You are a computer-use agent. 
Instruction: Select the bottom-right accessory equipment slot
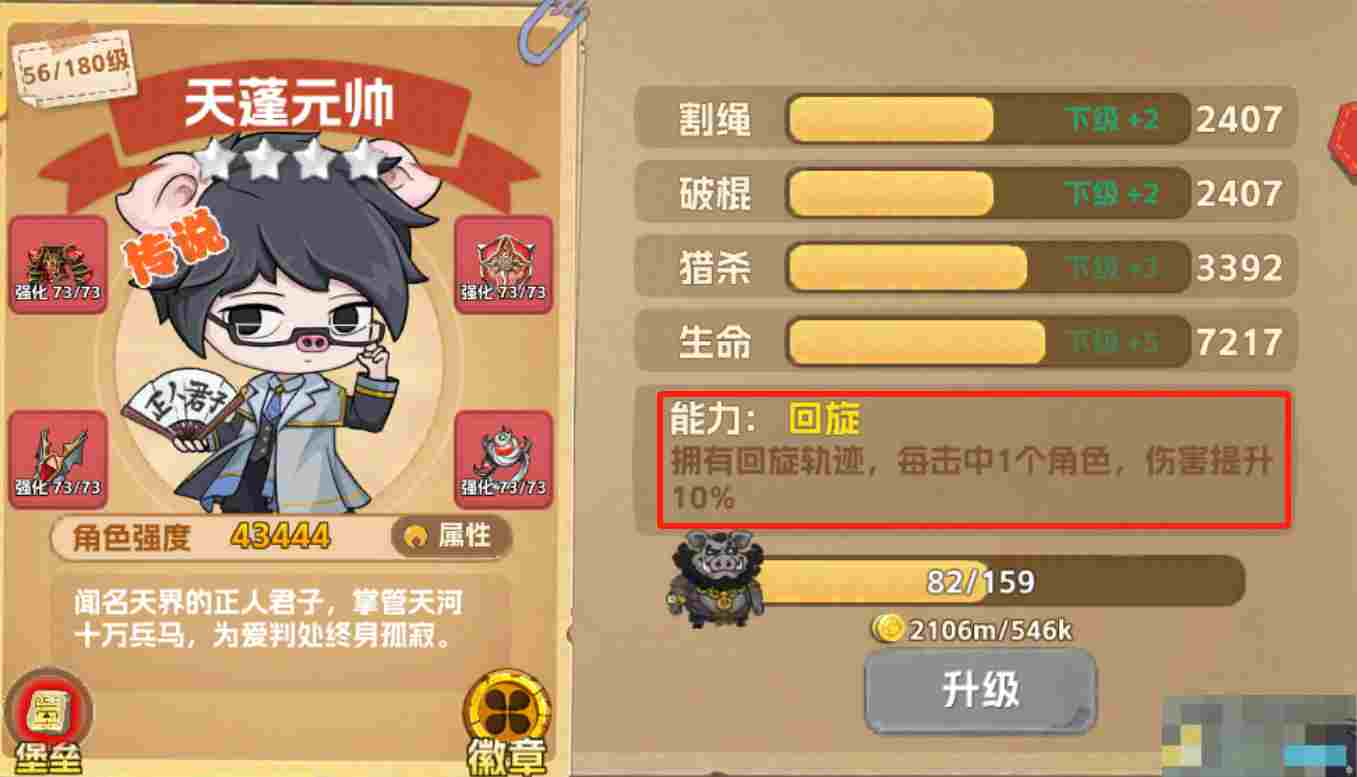point(503,457)
